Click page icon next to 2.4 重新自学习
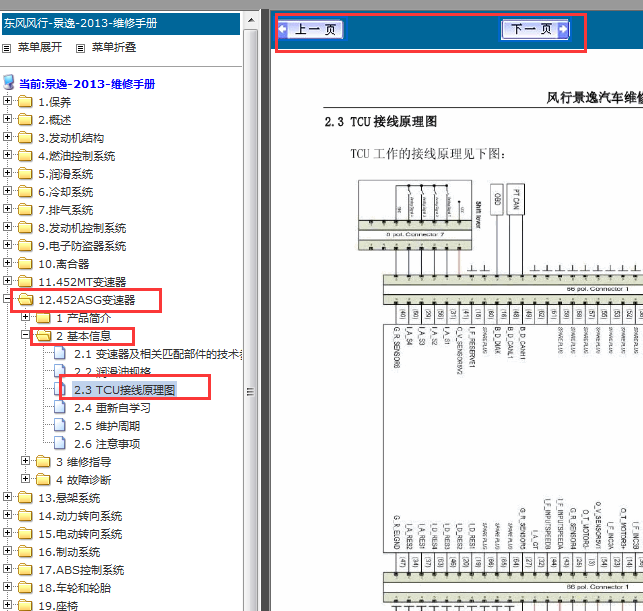Viewport: 643px width, 611px height. (60, 407)
